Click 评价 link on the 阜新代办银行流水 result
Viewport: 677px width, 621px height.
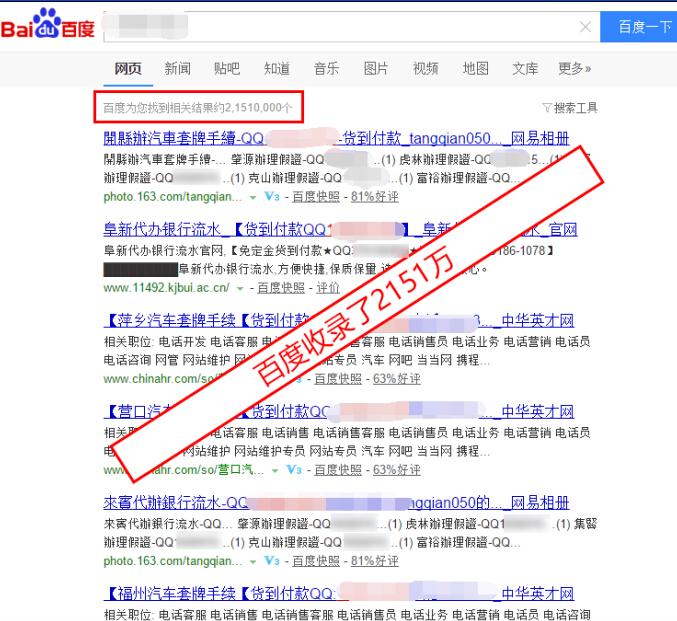(328, 288)
